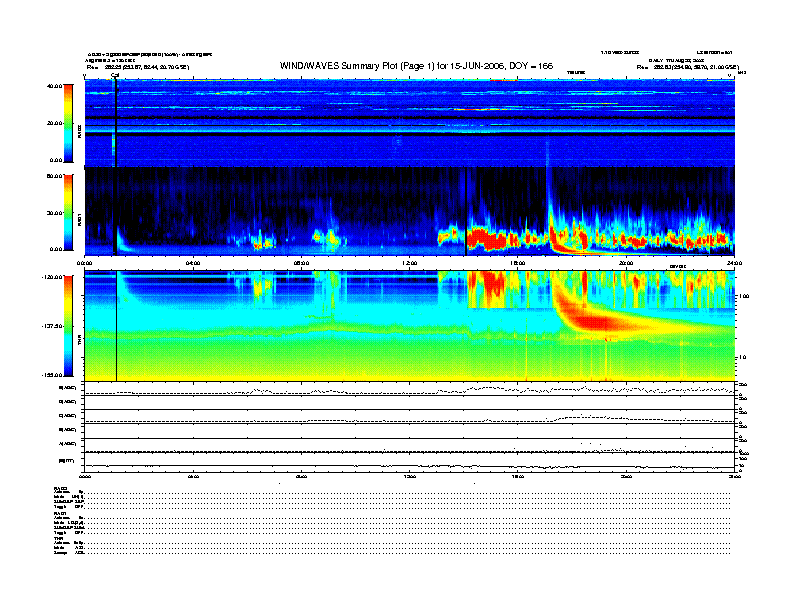
Task: Click the 16:00 tick label below the RAD1 spectrogram
Action: click(x=518, y=263)
